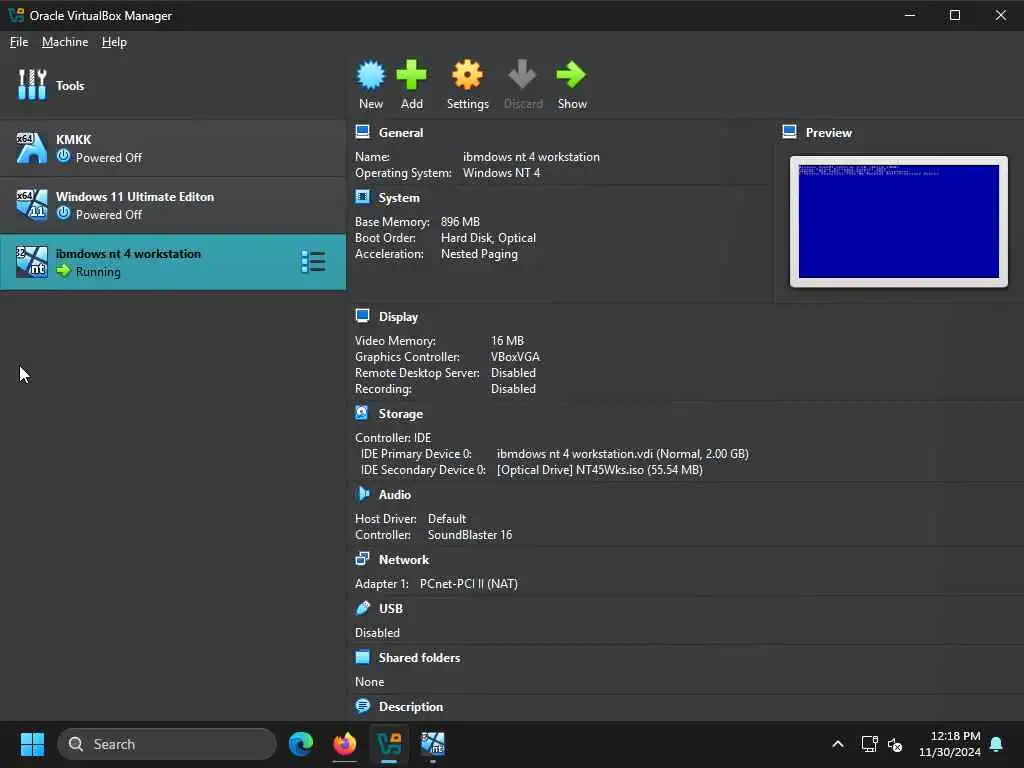Click the green Add machine icon
This screenshot has height=768, width=1024.
411,75
